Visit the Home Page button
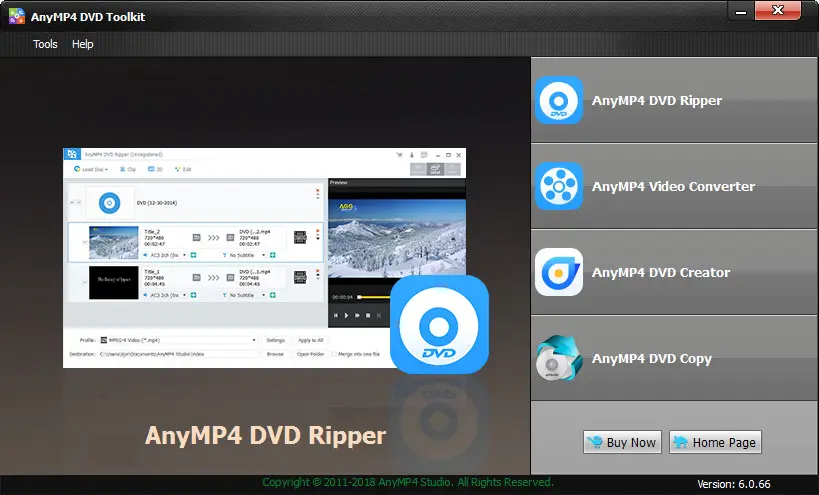819x495 pixels. click(x=715, y=442)
